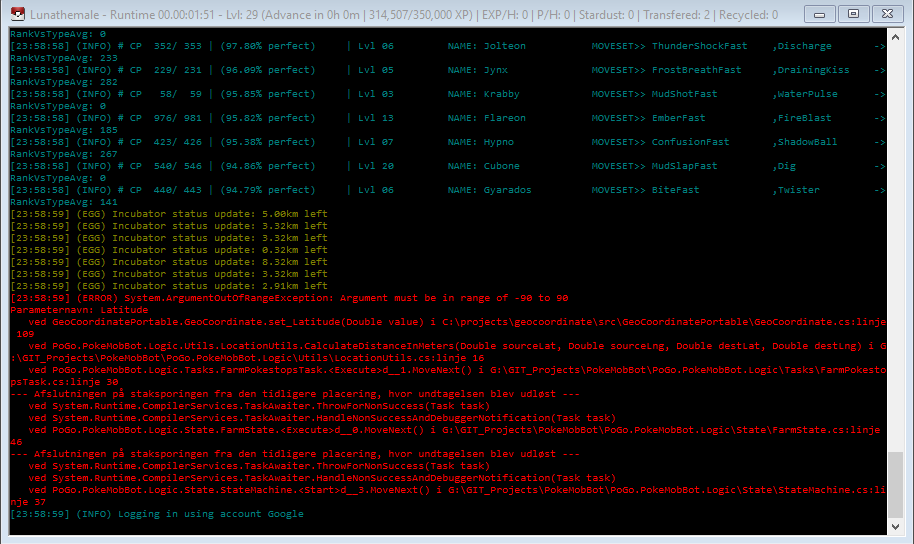Click the incubator line with '0.32km left'

click(169, 250)
